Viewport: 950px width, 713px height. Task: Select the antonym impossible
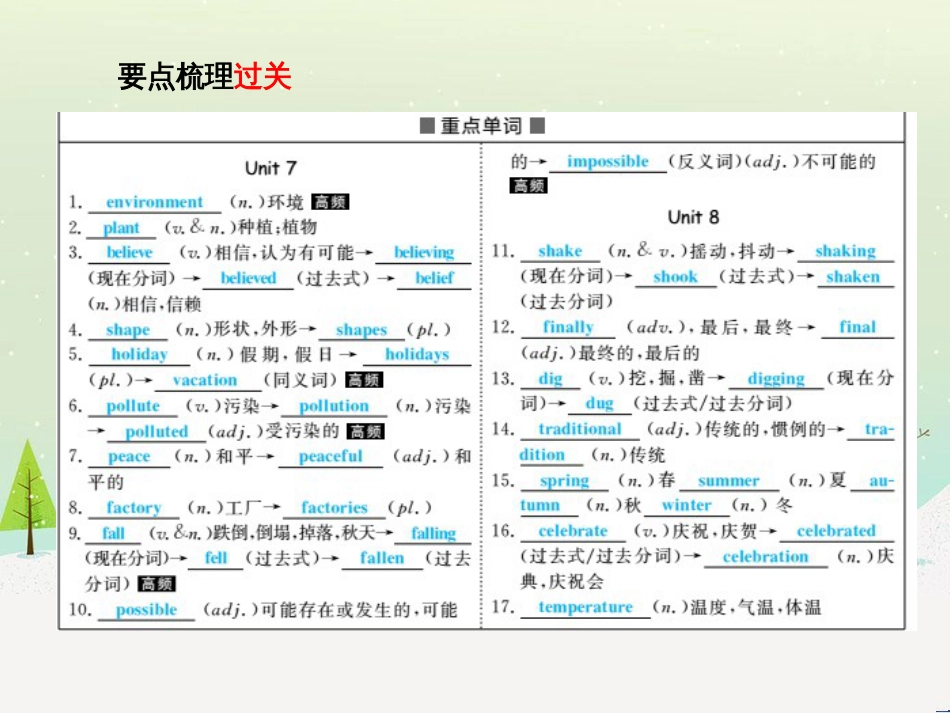(x=608, y=162)
